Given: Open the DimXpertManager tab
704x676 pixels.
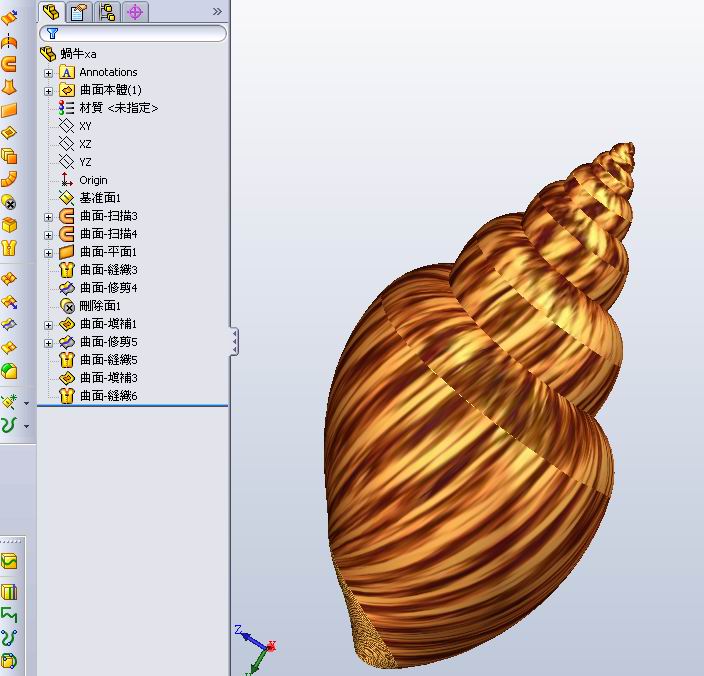Looking at the screenshot, I should tap(135, 12).
